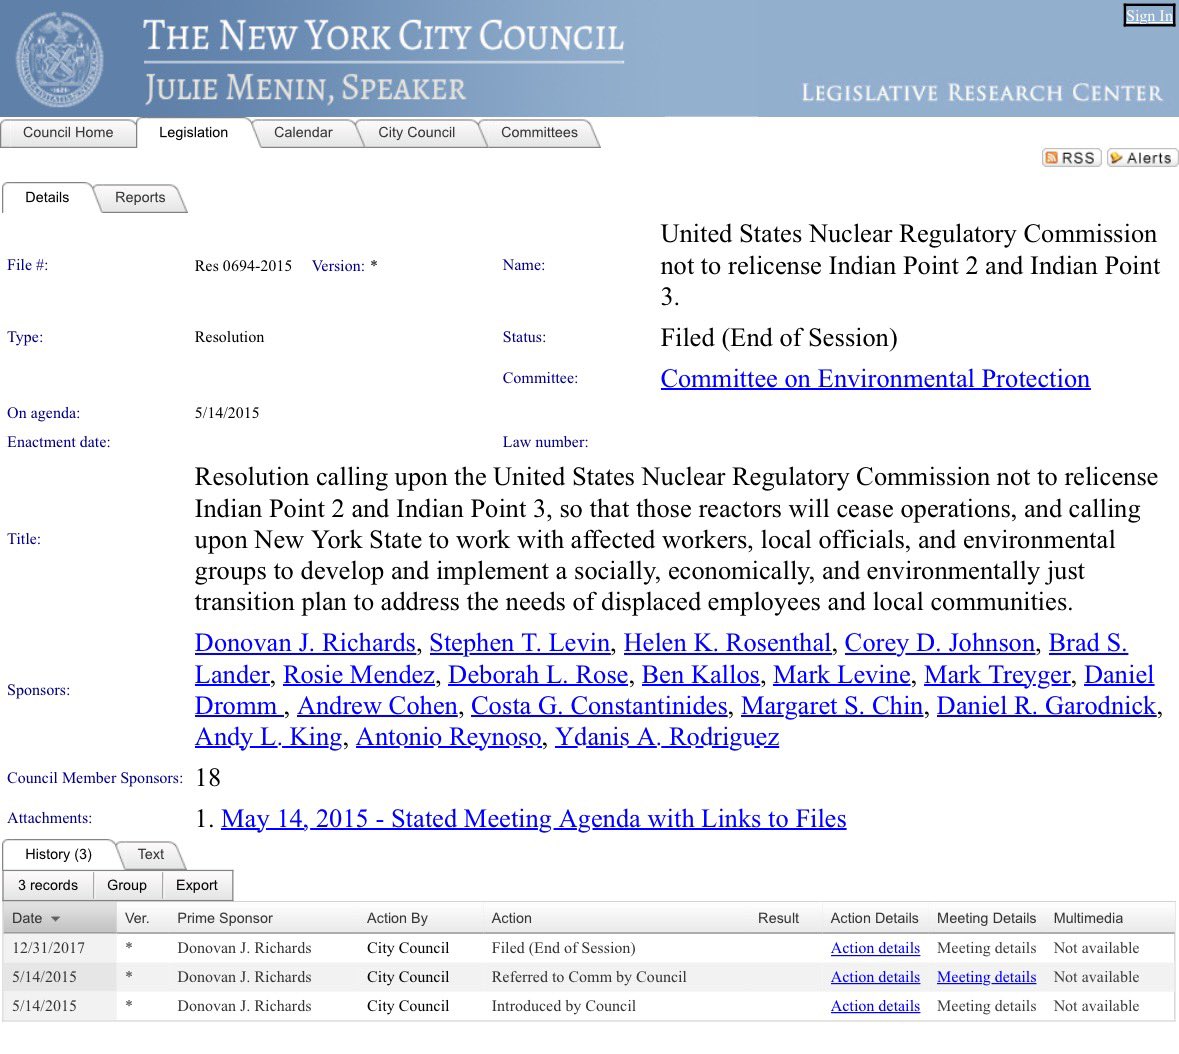Sort by the Result column header
The width and height of the screenshot is (1179, 1054).
click(778, 919)
